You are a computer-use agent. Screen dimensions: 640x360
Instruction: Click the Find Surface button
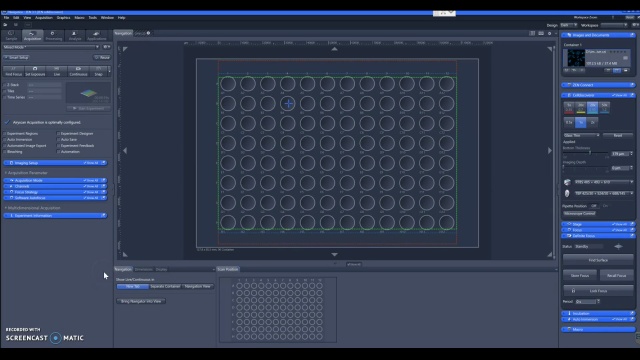tap(598, 260)
